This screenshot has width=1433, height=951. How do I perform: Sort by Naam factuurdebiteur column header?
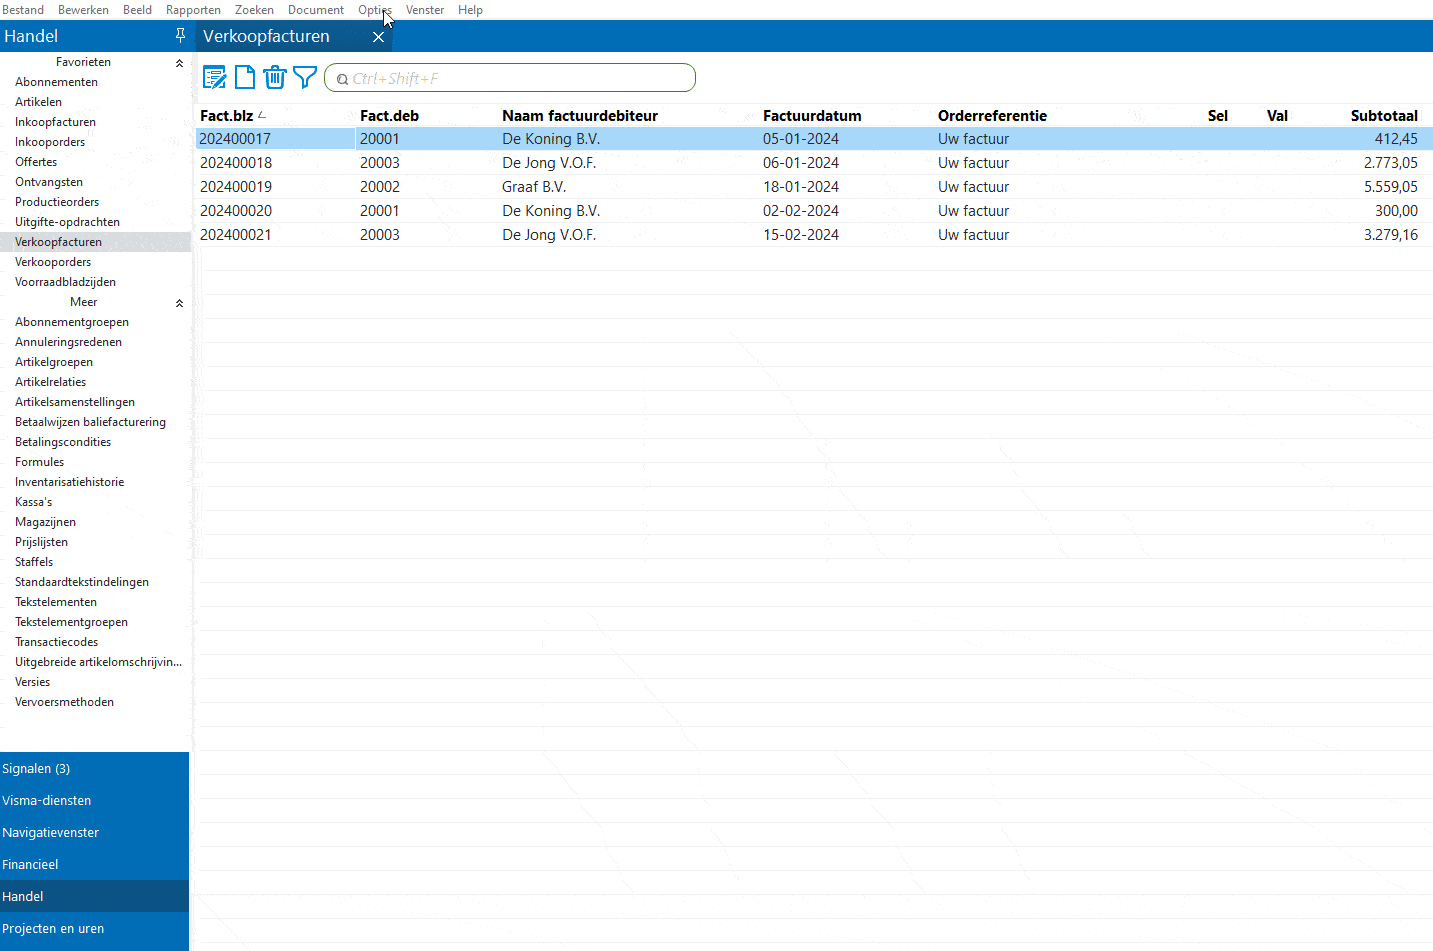click(580, 116)
